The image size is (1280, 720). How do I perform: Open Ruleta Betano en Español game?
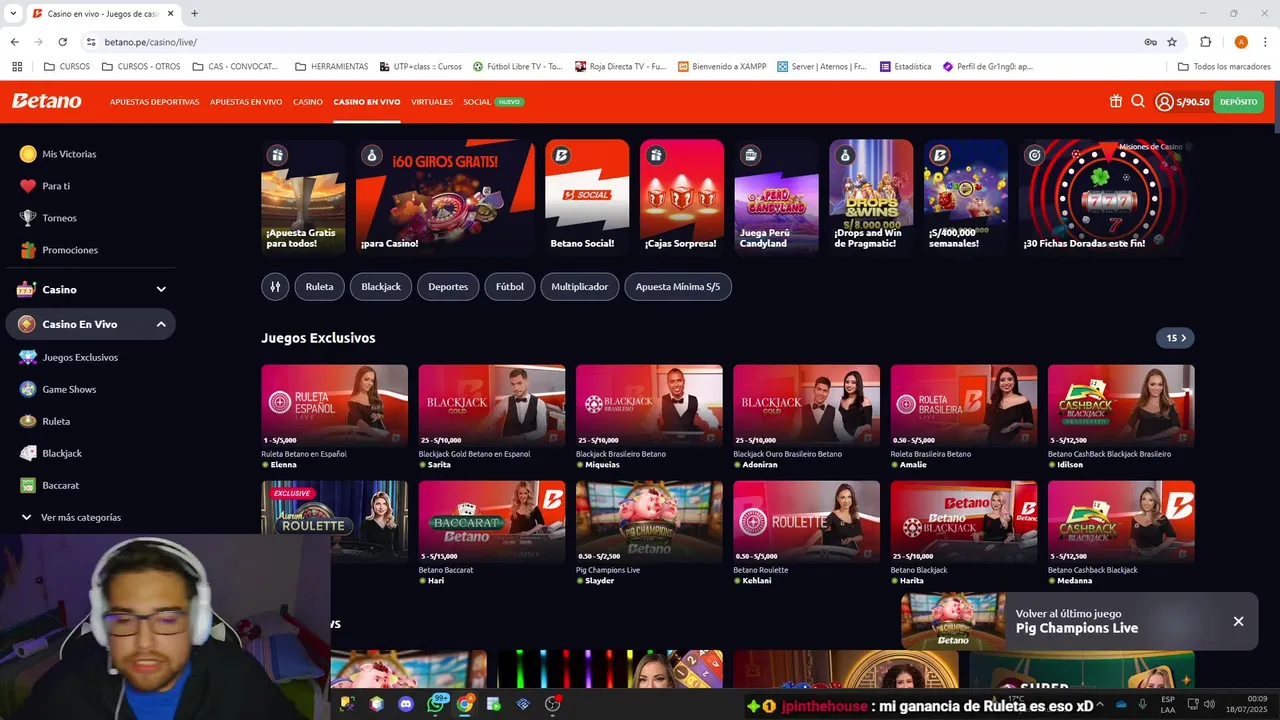pos(334,404)
